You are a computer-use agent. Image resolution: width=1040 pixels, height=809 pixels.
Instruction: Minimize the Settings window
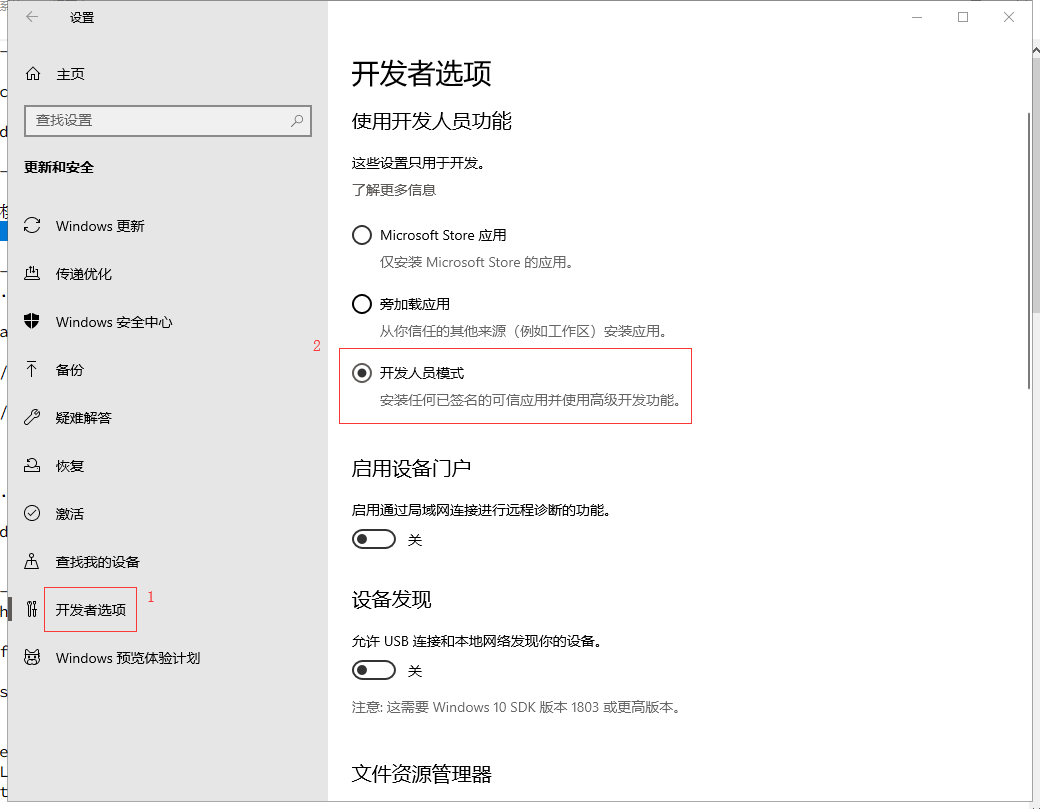[x=917, y=17]
